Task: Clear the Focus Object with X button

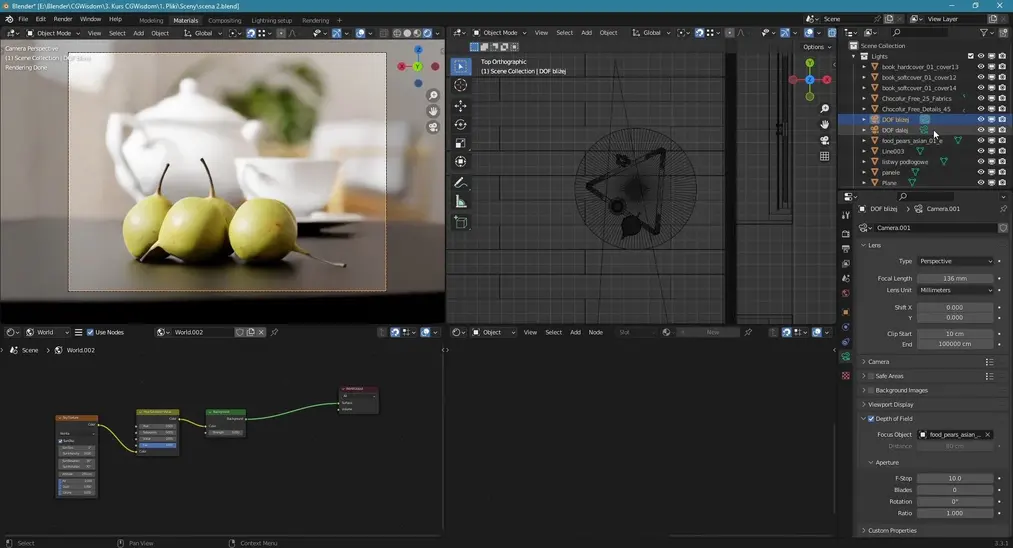Action: (988, 435)
